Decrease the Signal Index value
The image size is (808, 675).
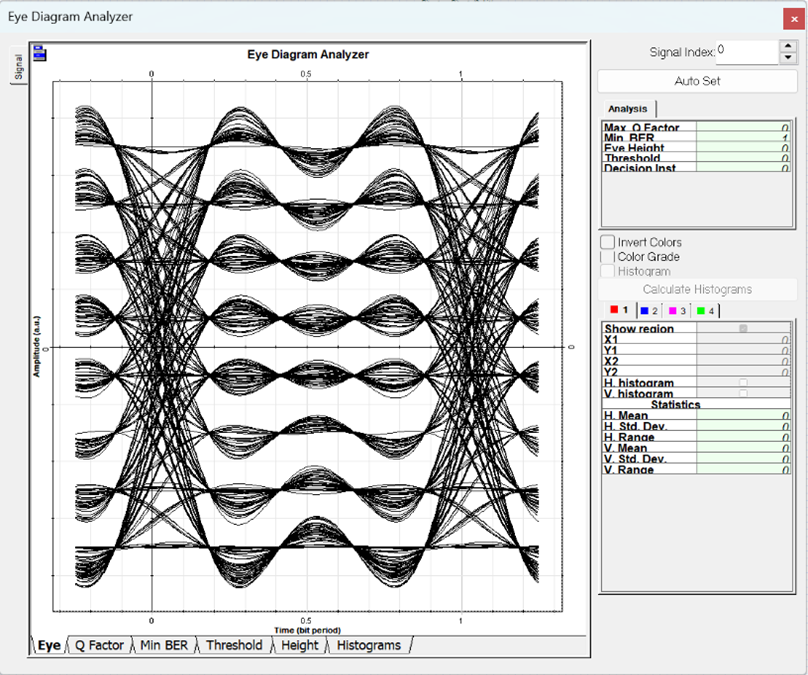pos(787,58)
